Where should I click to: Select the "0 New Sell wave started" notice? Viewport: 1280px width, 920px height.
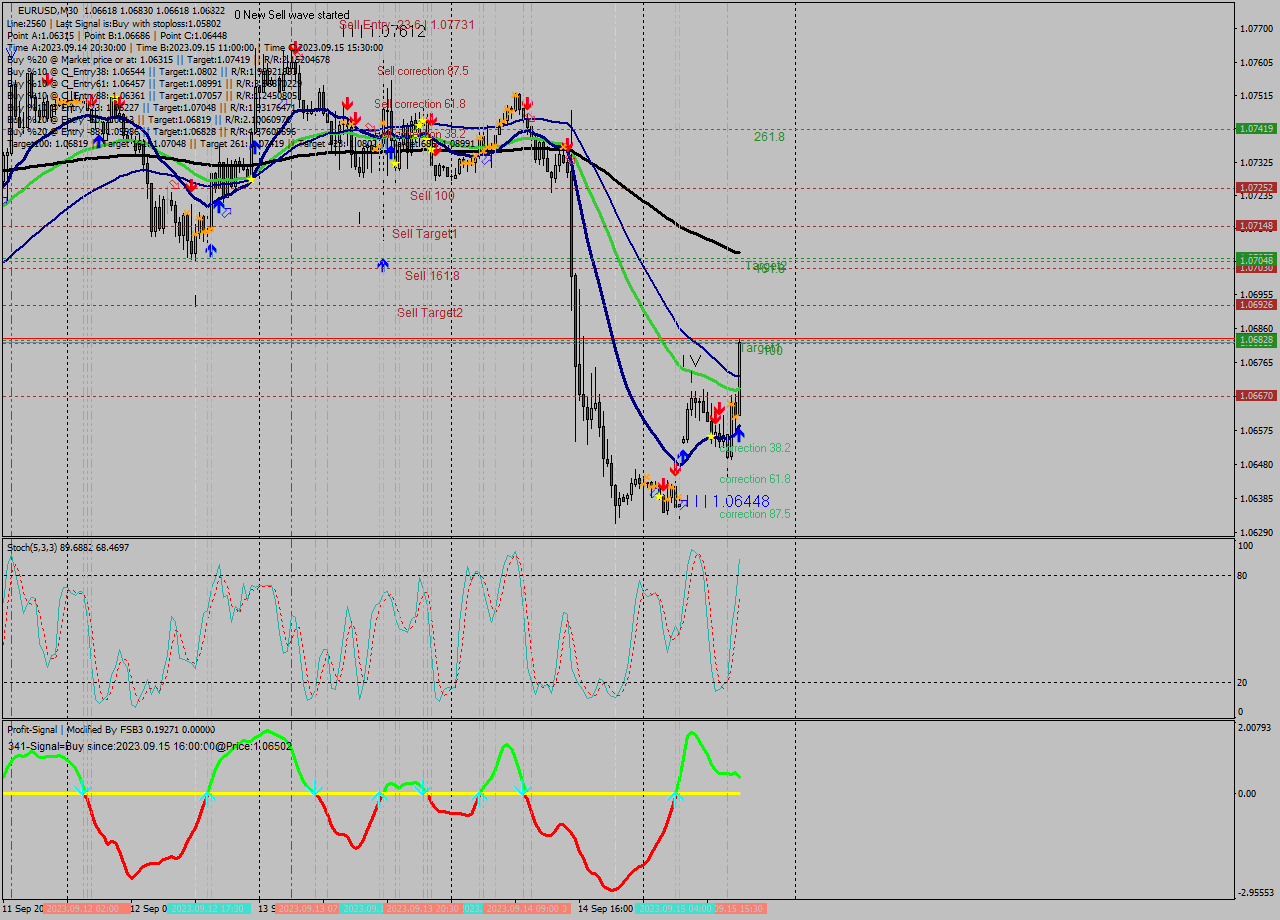point(289,16)
